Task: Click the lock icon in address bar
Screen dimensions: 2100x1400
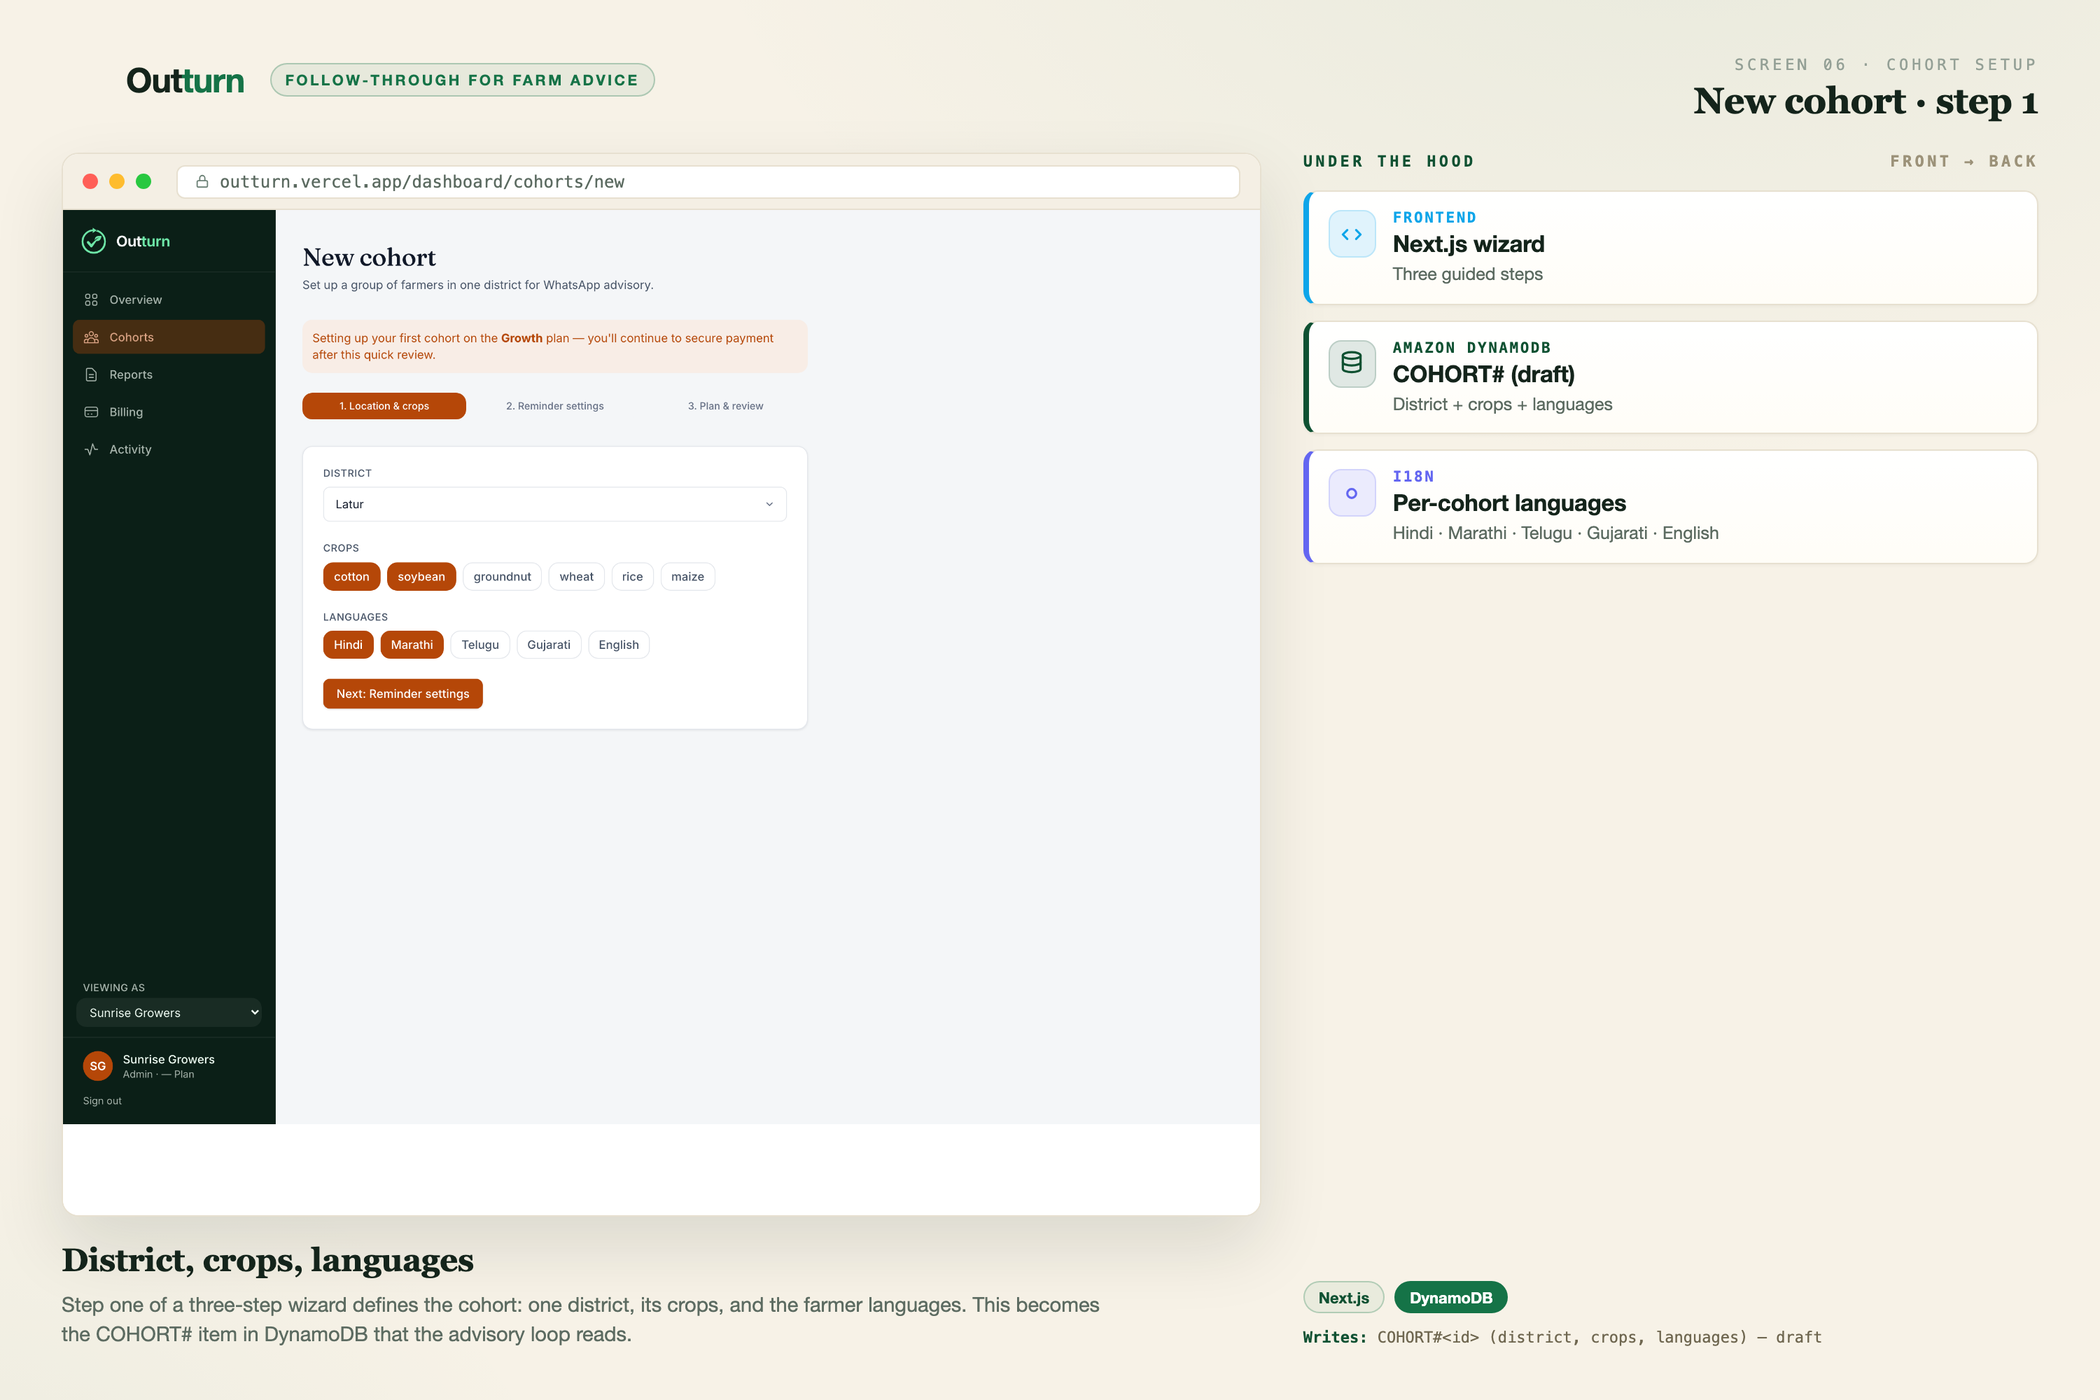Action: [202, 182]
